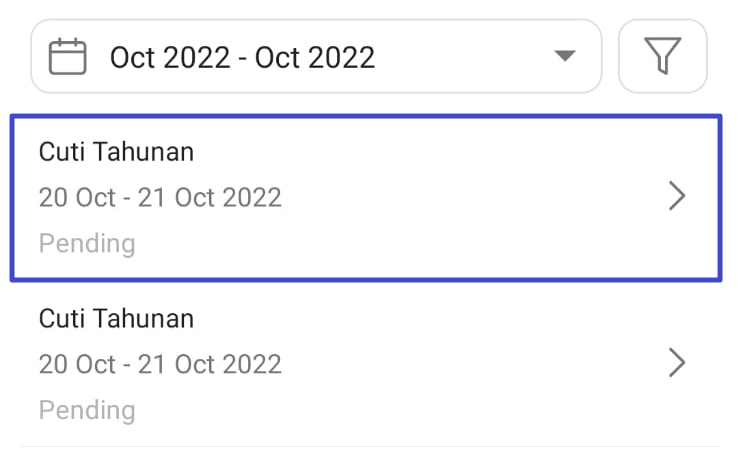This screenshot has width=738, height=472.
Task: Select Pending status in the bottom entry
Action: [87, 409]
